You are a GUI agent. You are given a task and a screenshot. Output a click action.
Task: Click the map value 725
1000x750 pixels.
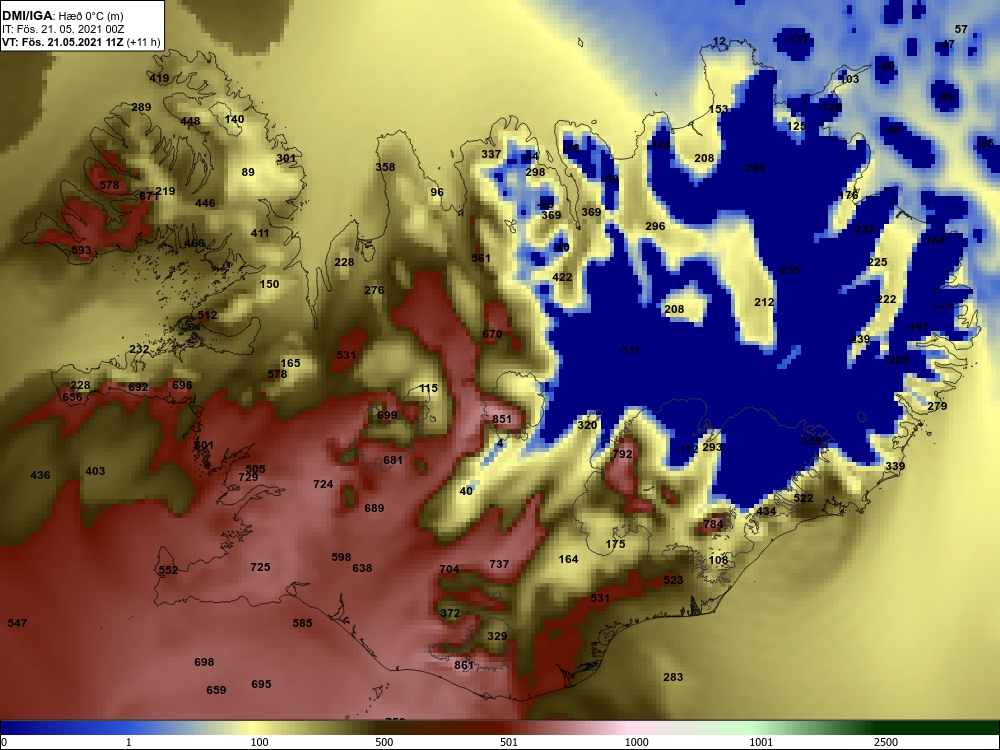pos(260,567)
